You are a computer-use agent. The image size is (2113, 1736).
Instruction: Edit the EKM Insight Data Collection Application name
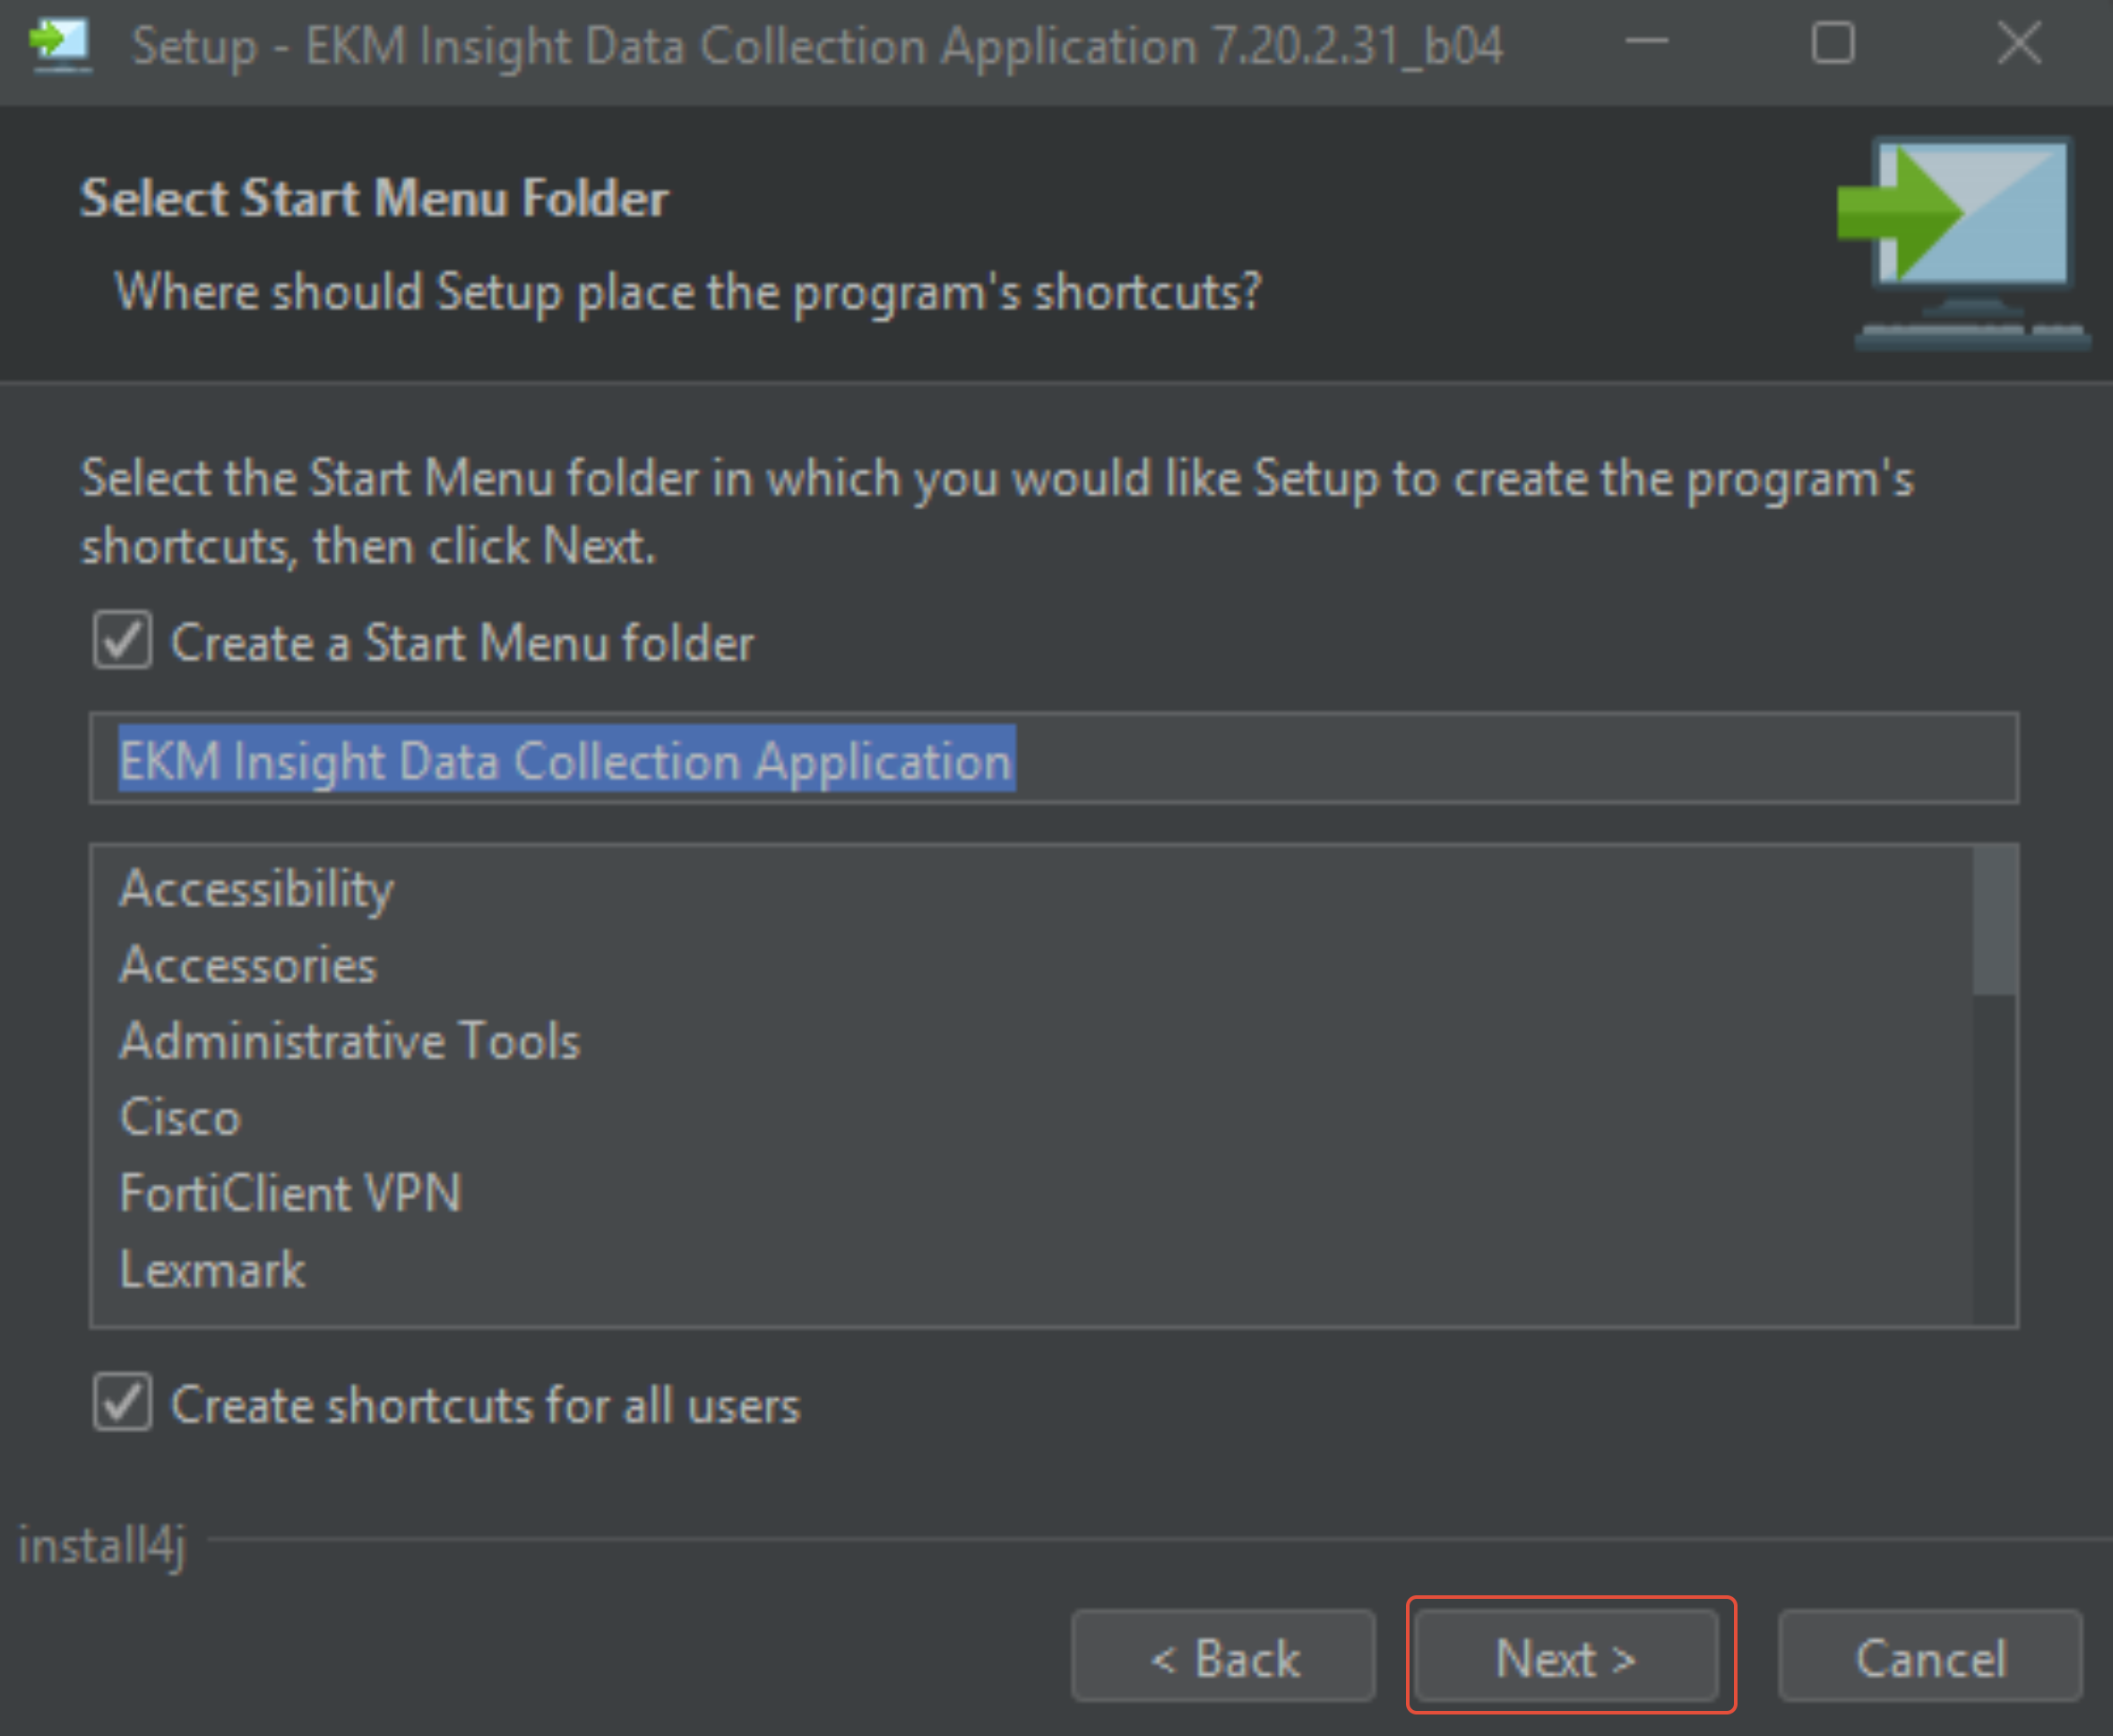coord(565,760)
